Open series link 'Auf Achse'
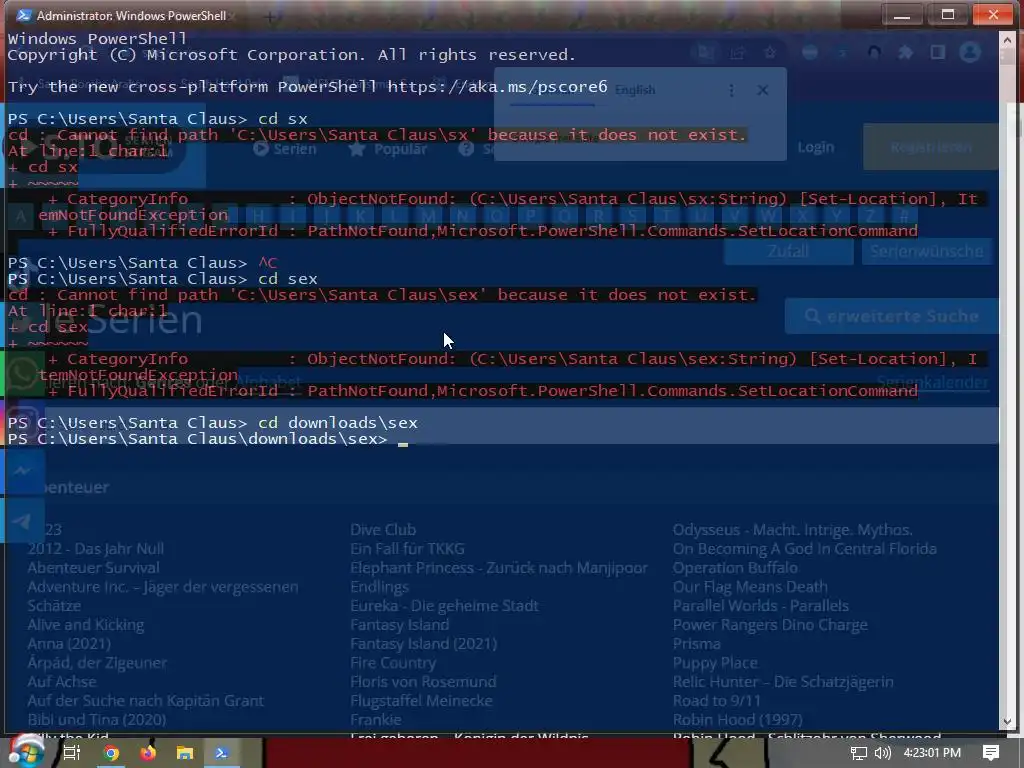Image resolution: width=1024 pixels, height=768 pixels. tap(61, 682)
